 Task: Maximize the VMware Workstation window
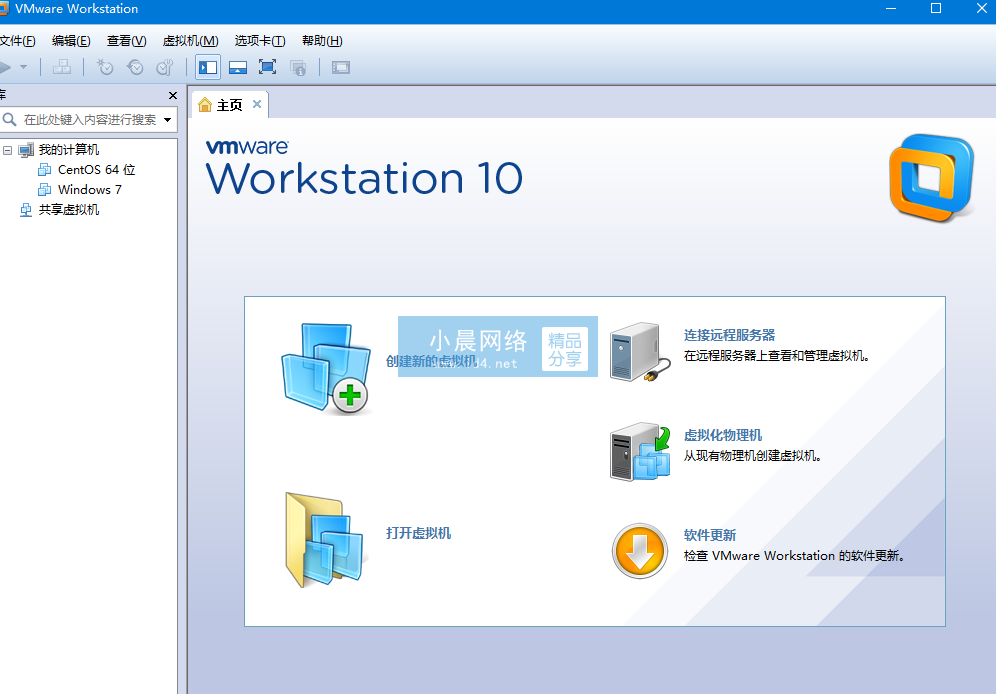point(936,8)
